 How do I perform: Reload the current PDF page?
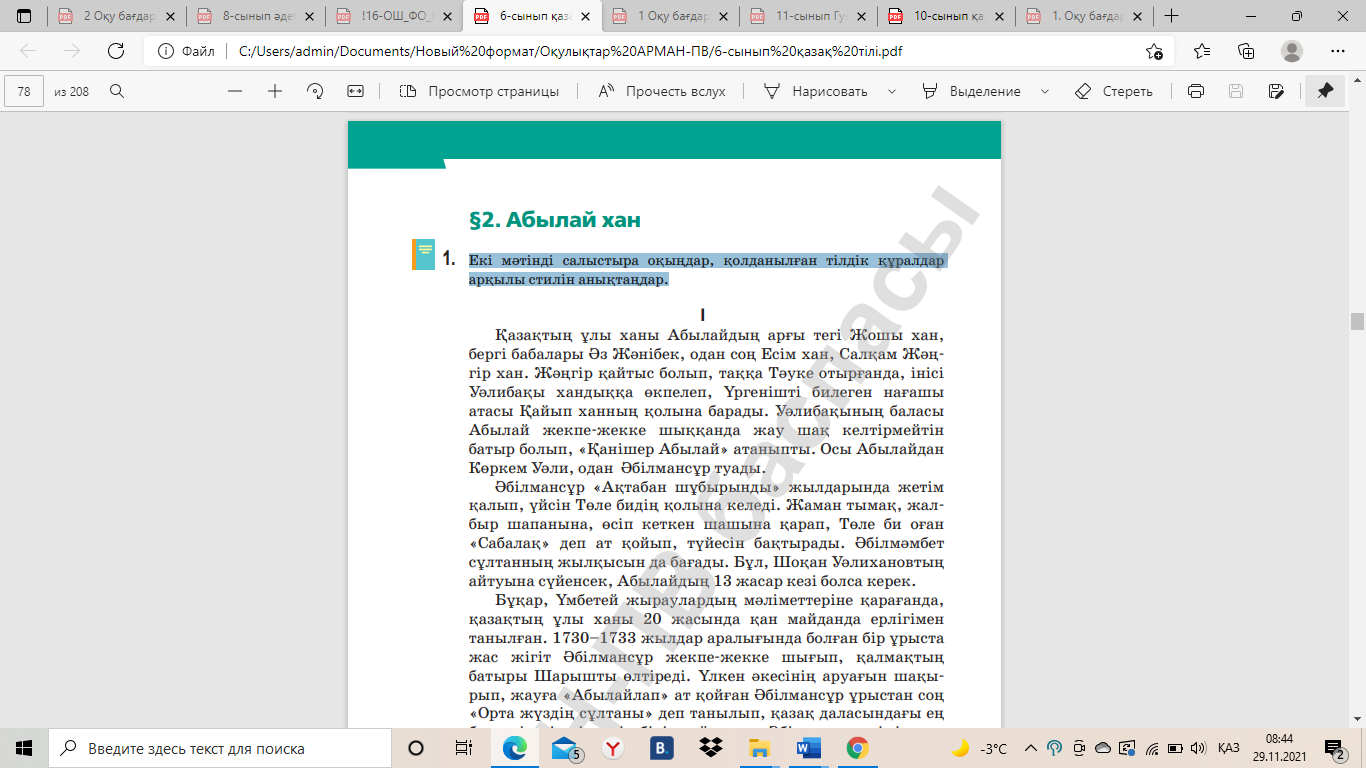click(x=116, y=51)
